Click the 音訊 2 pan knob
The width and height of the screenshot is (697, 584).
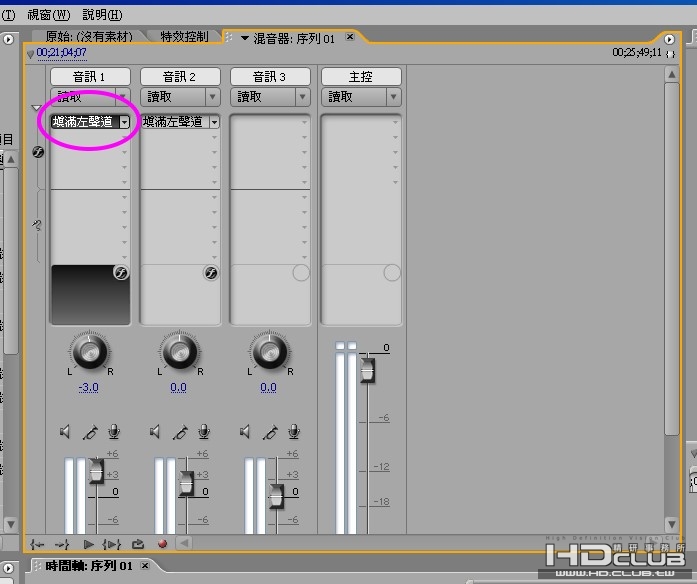[x=180, y=351]
